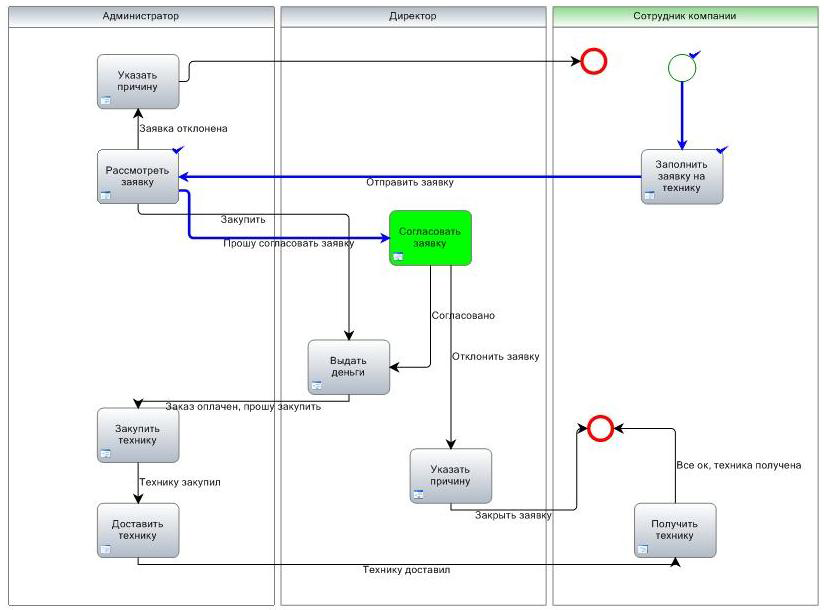
Task: Click the form icon in Доставить технику task
Action: (x=106, y=548)
